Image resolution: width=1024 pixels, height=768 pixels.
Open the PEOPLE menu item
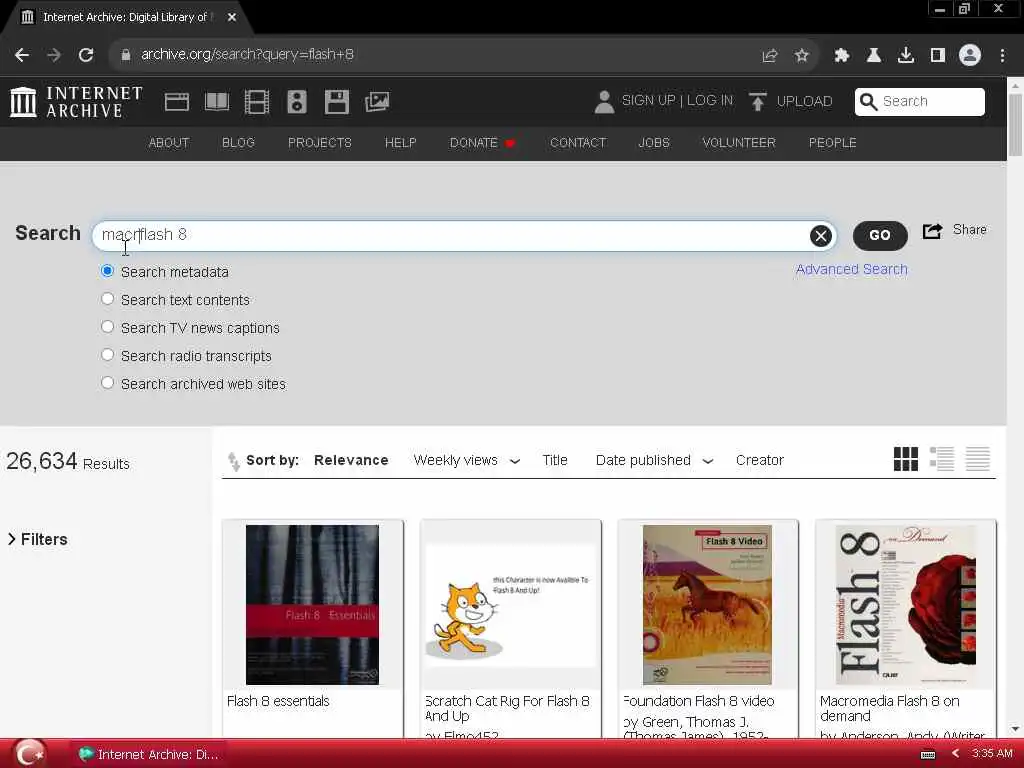pos(833,143)
